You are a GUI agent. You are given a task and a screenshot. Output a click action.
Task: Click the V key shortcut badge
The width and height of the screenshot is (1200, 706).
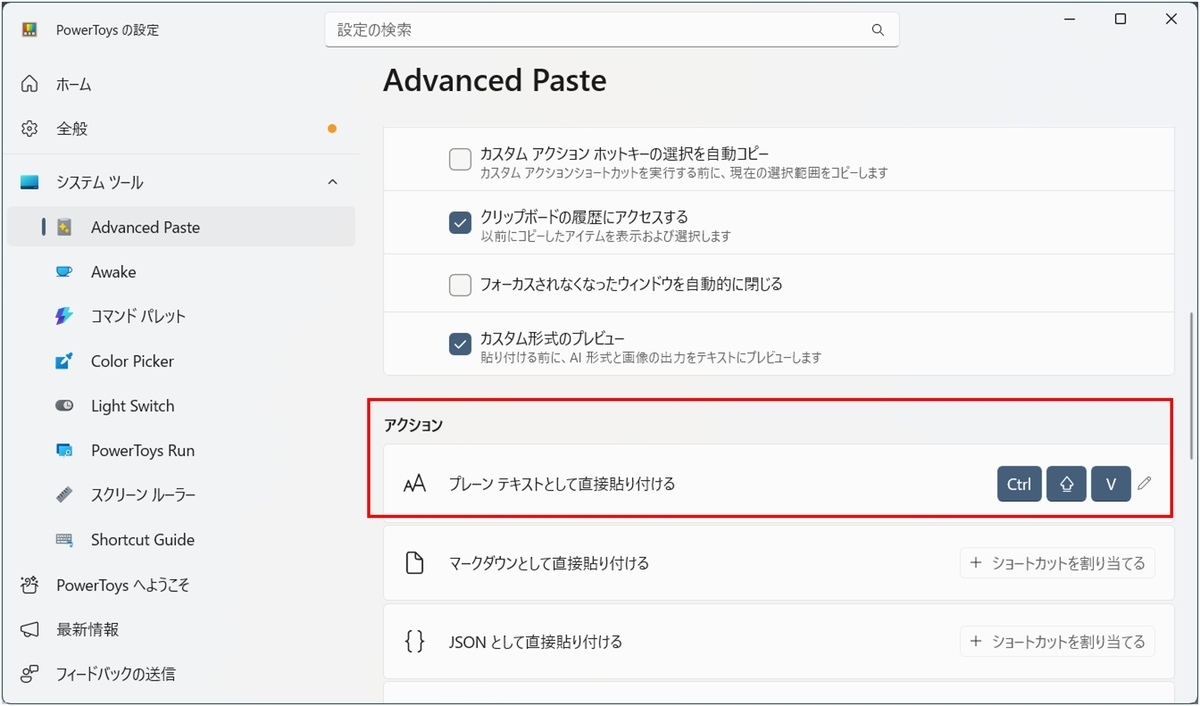coord(1111,484)
